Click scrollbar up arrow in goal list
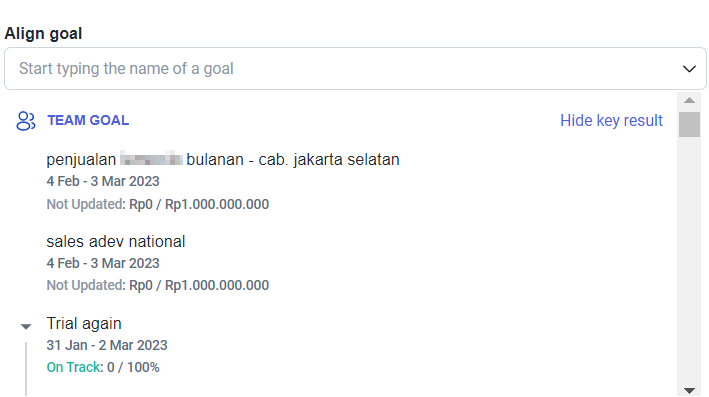Viewport: 709px width, 397px height. tap(689, 100)
